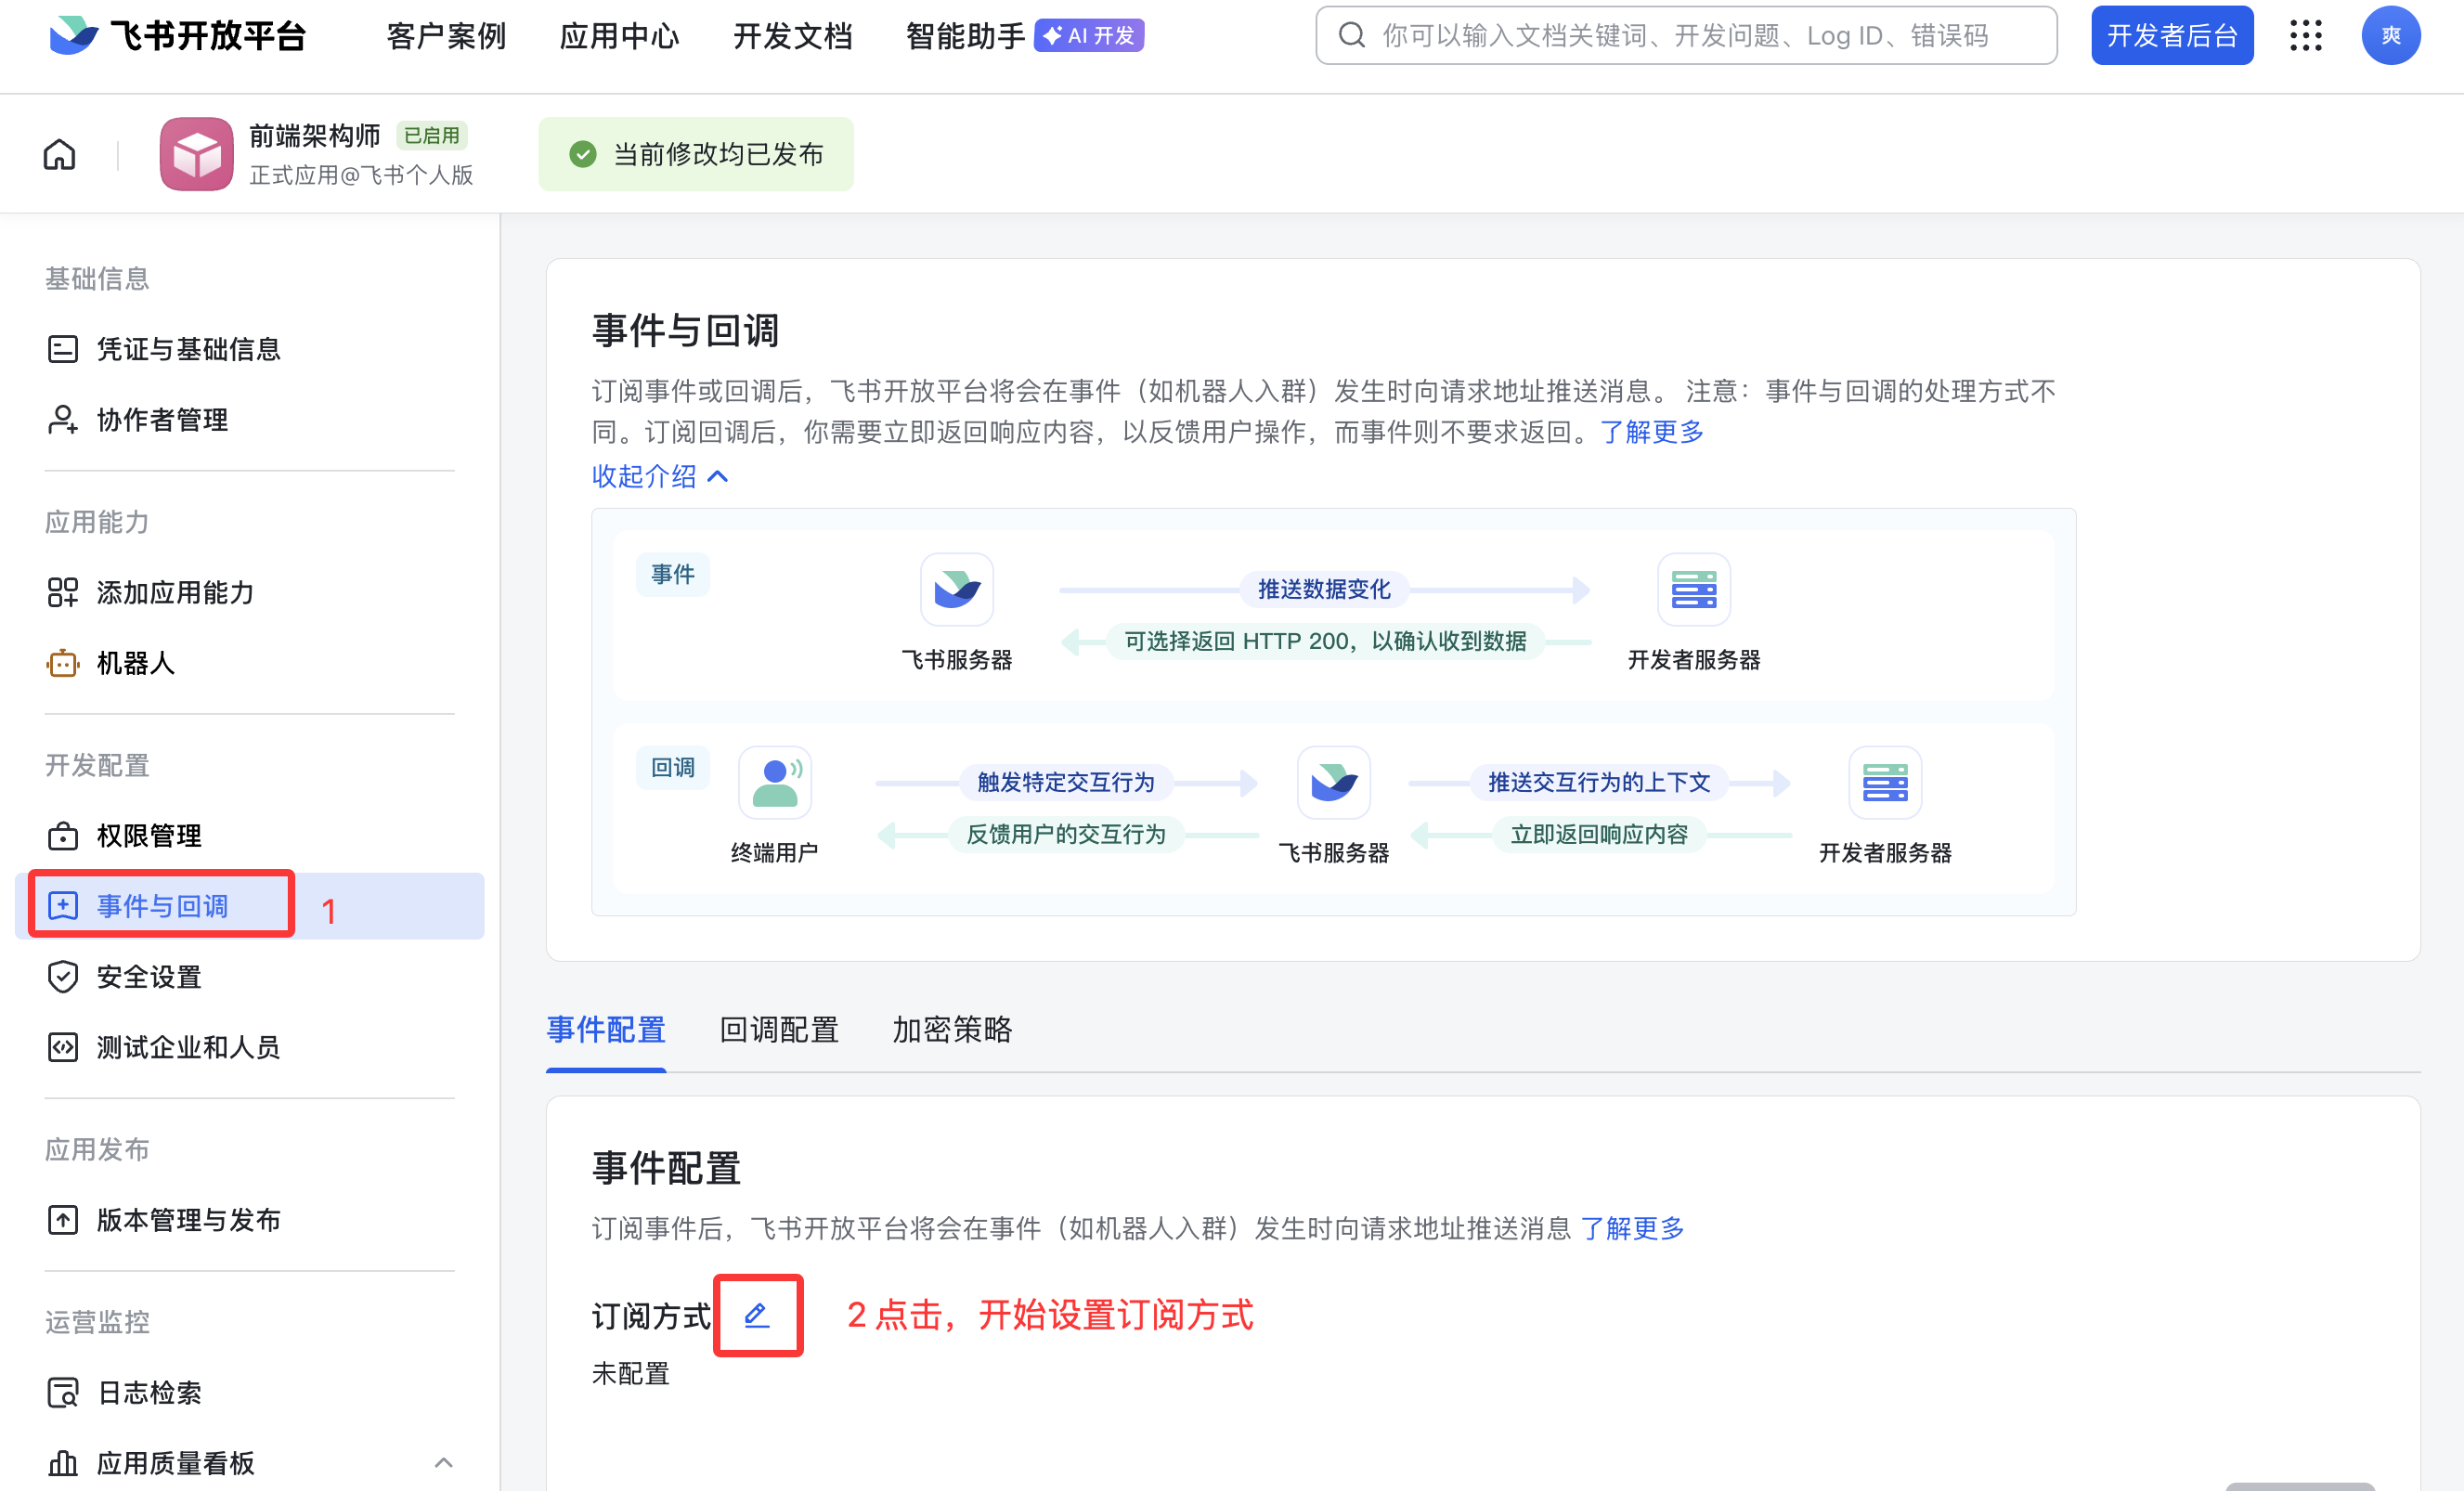This screenshot has height=1491, width=2464.
Task: Open the 爽 user avatar
Action: [2391, 35]
